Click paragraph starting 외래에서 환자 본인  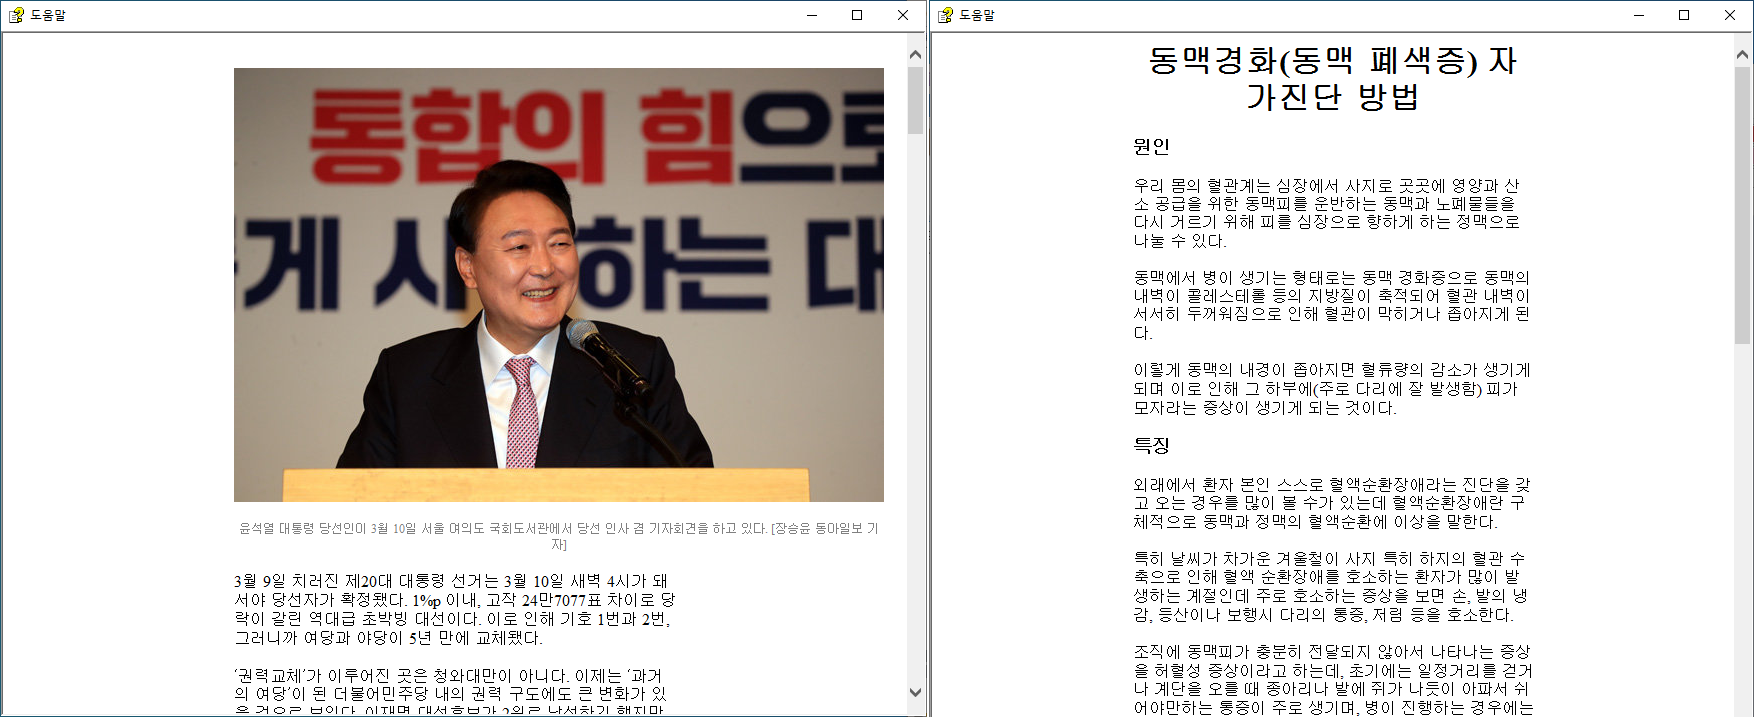(1332, 503)
